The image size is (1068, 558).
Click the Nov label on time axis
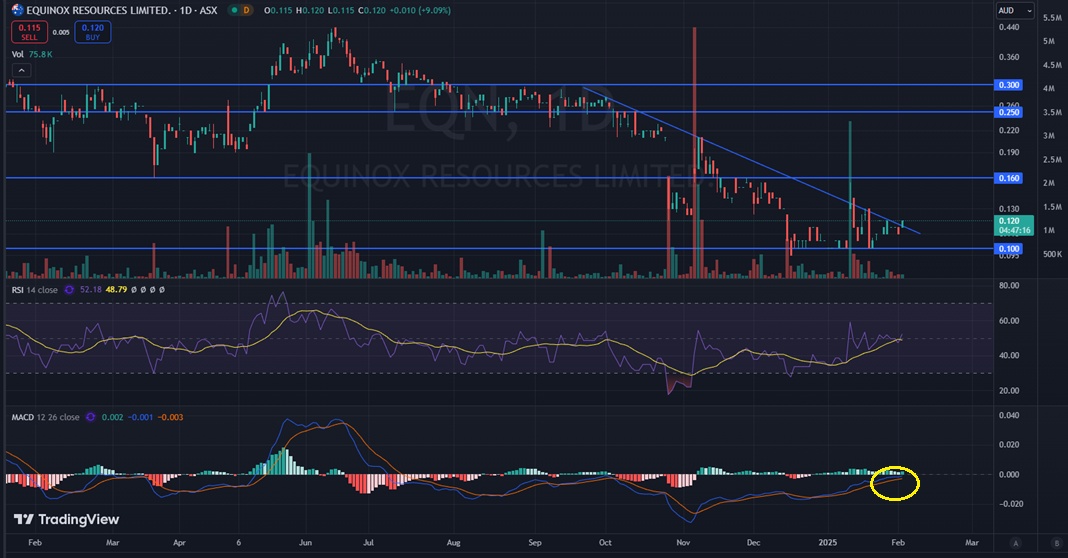pyautogui.click(x=683, y=543)
